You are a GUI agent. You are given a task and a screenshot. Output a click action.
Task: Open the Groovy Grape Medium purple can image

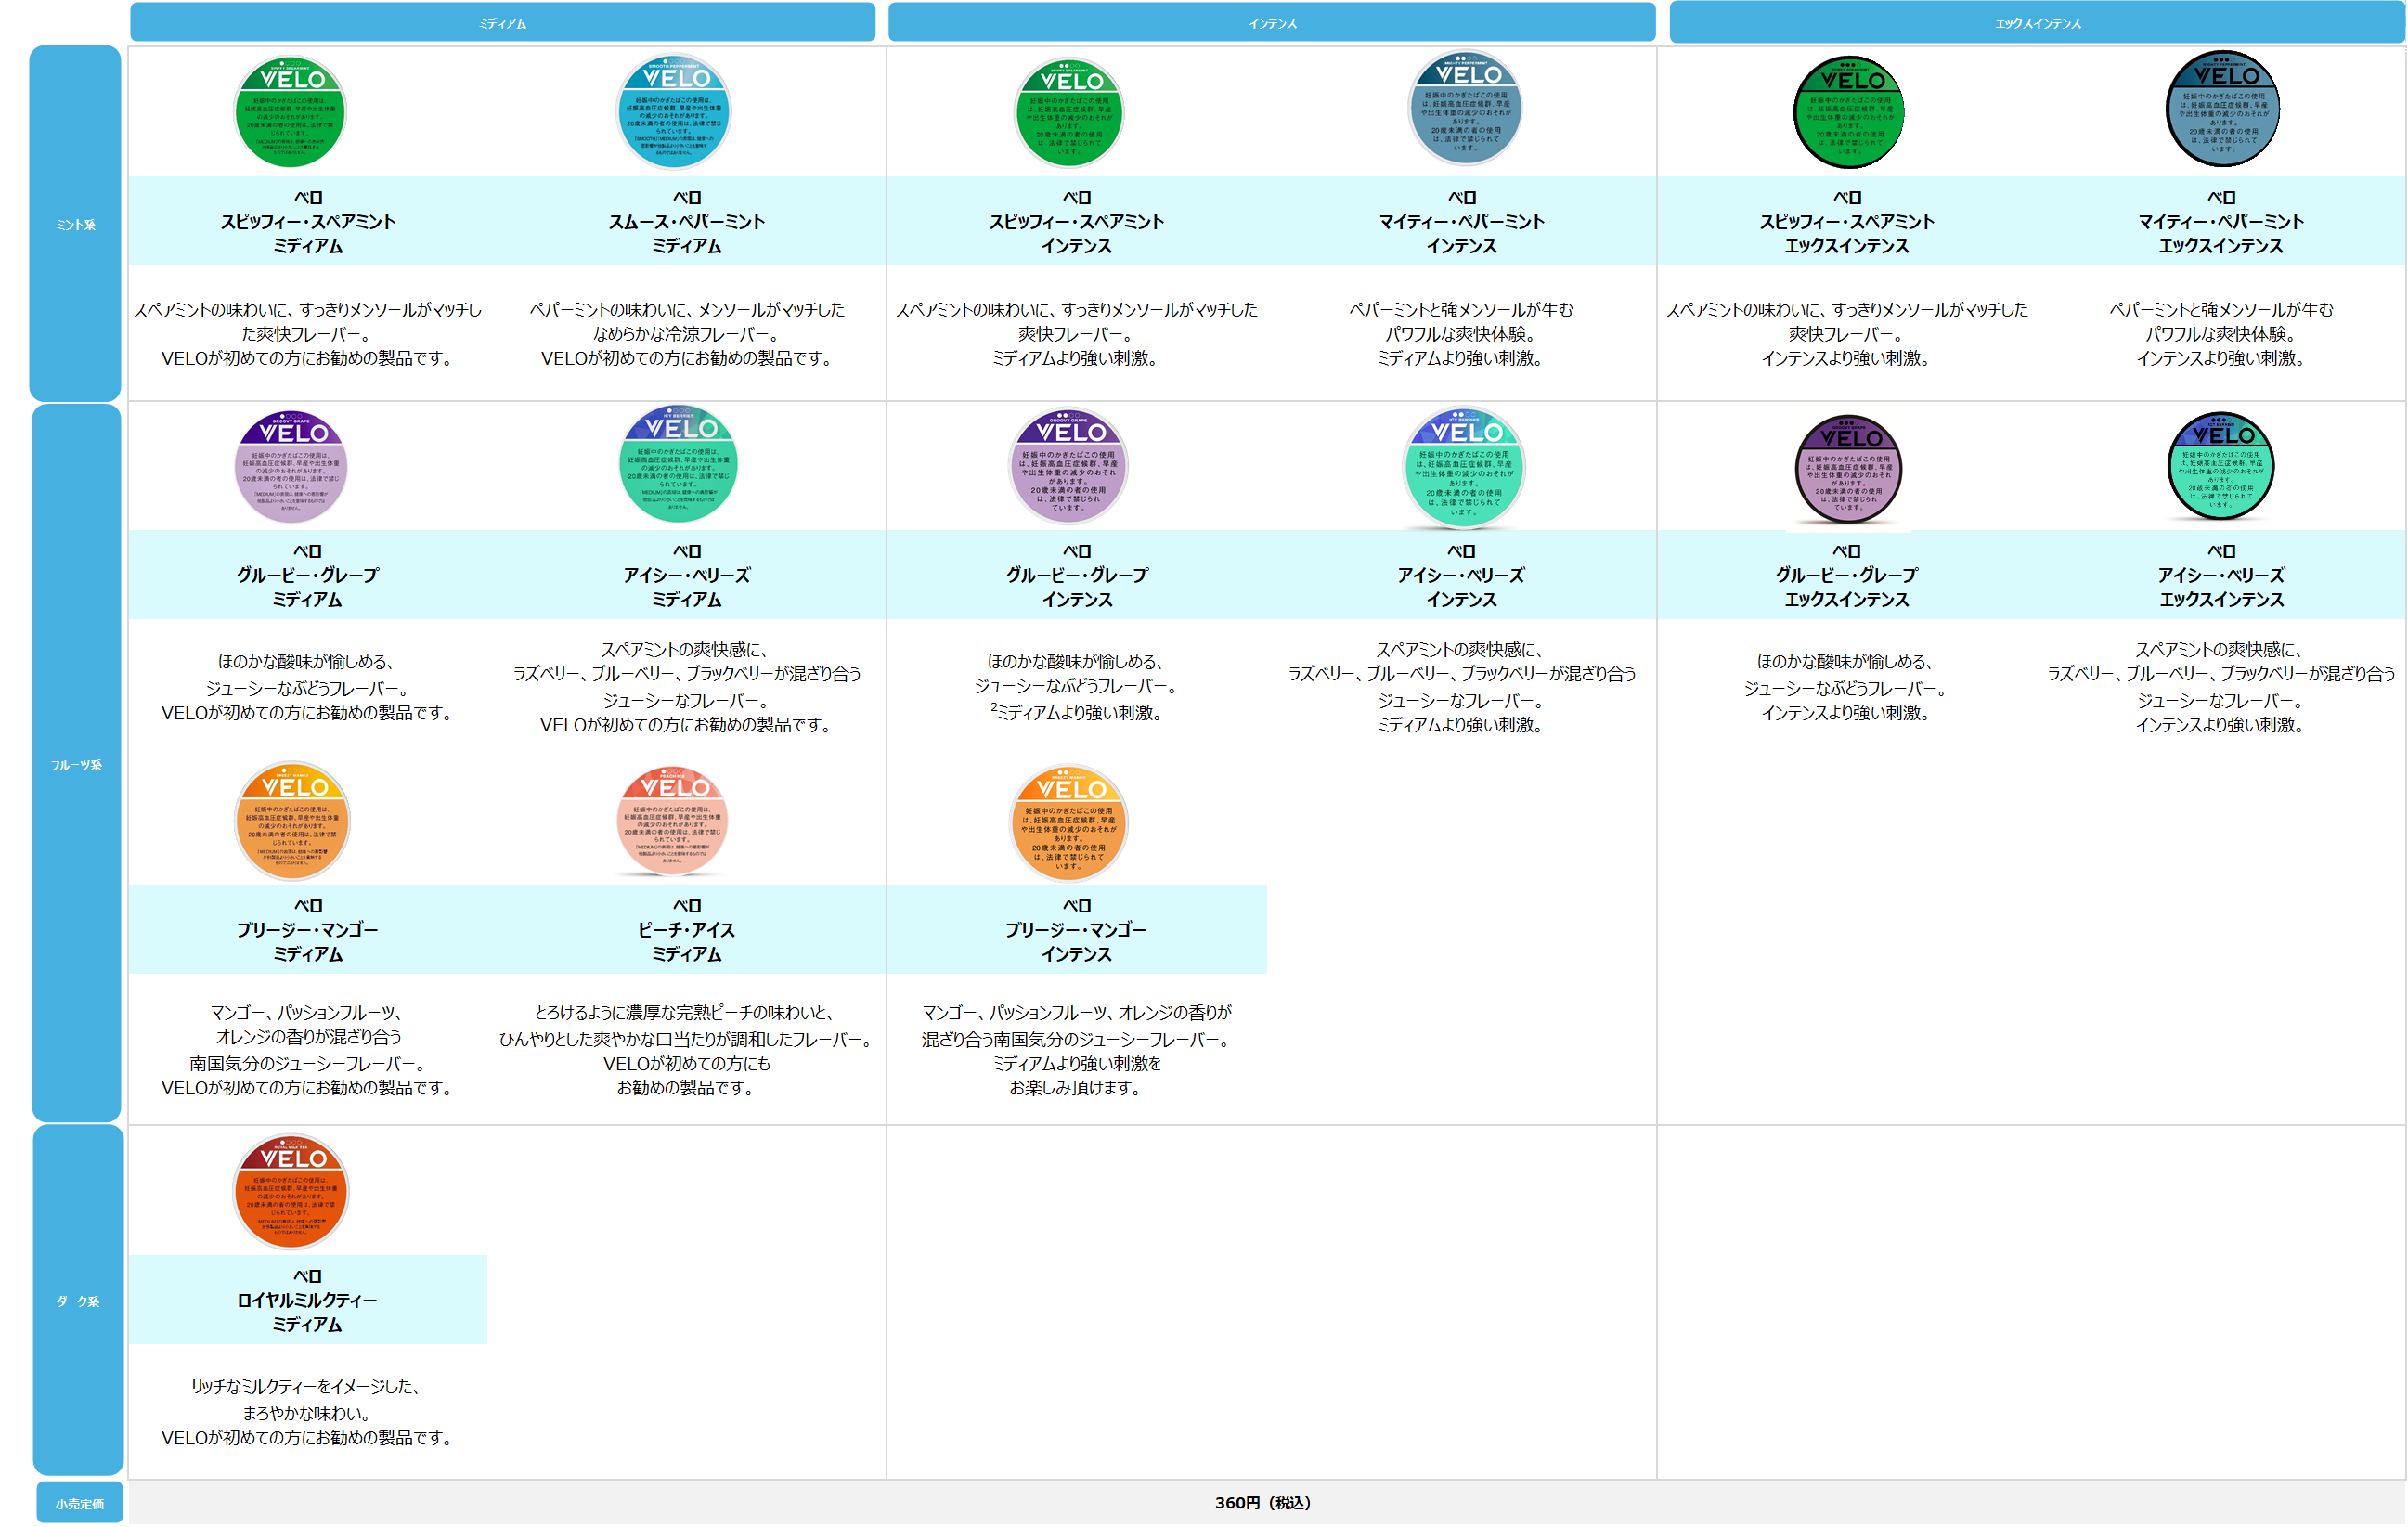(x=291, y=466)
